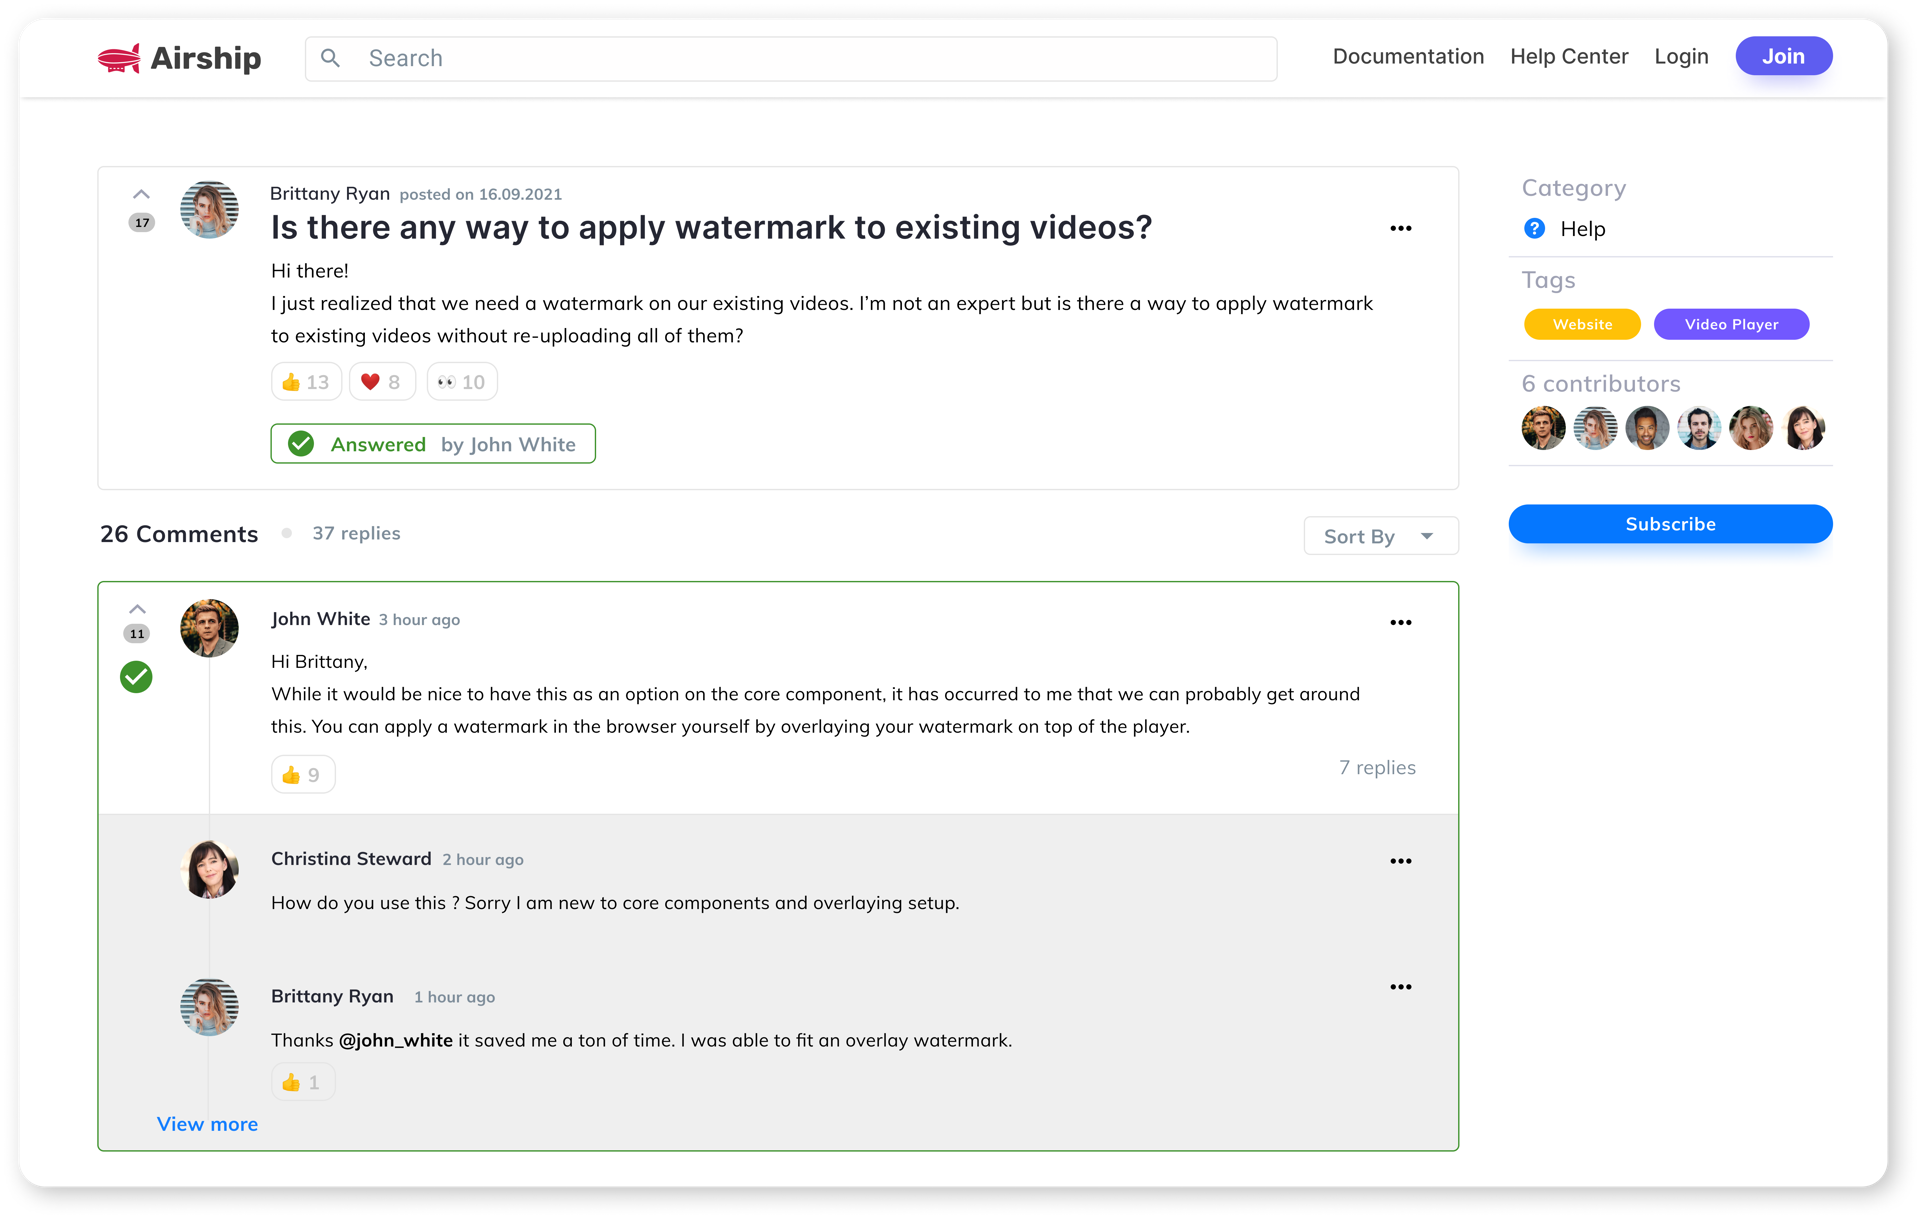Click the posted on 16.09.2021 date
Image resolution: width=1920 pixels, height=1219 pixels.
(x=481, y=195)
